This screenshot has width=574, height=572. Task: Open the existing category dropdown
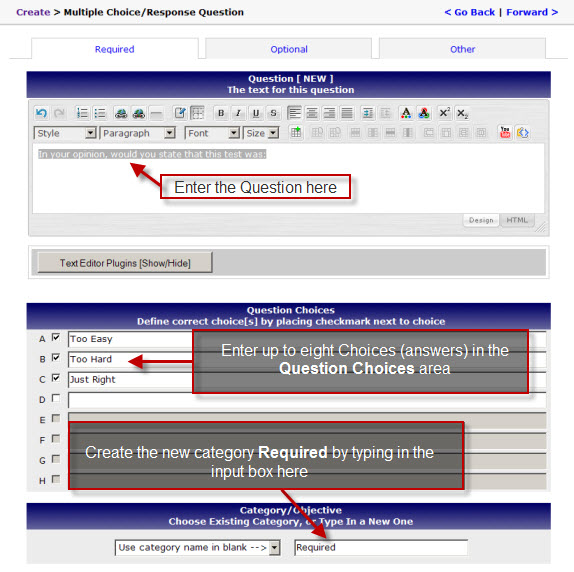[x=198, y=547]
